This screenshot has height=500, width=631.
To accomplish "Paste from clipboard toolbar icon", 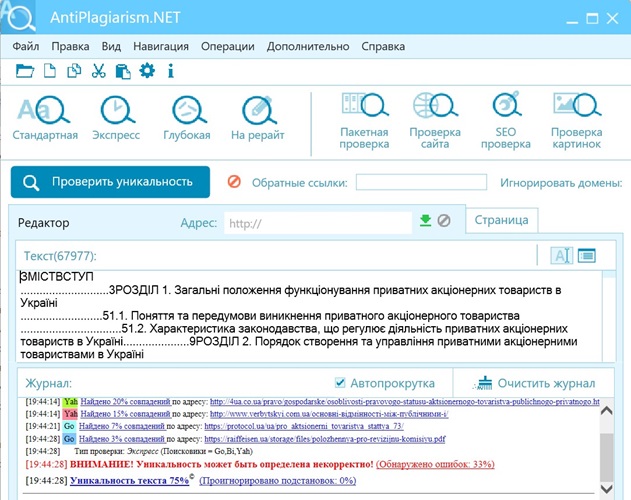I will 123,71.
